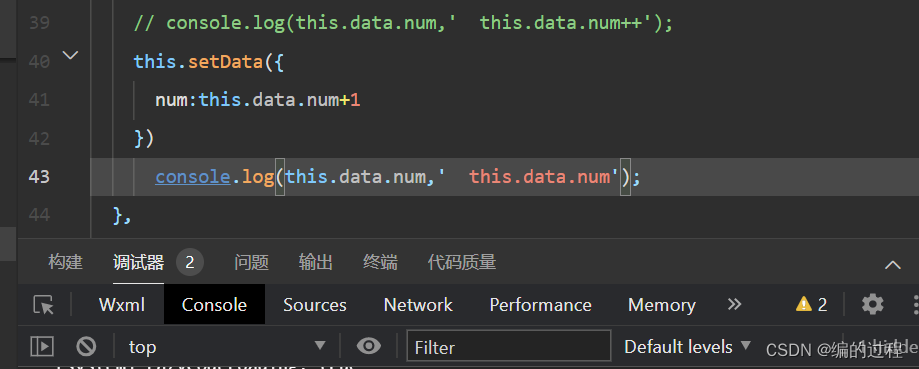The image size is (919, 369).
Task: Open the Performance tab
Action: pyautogui.click(x=540, y=305)
